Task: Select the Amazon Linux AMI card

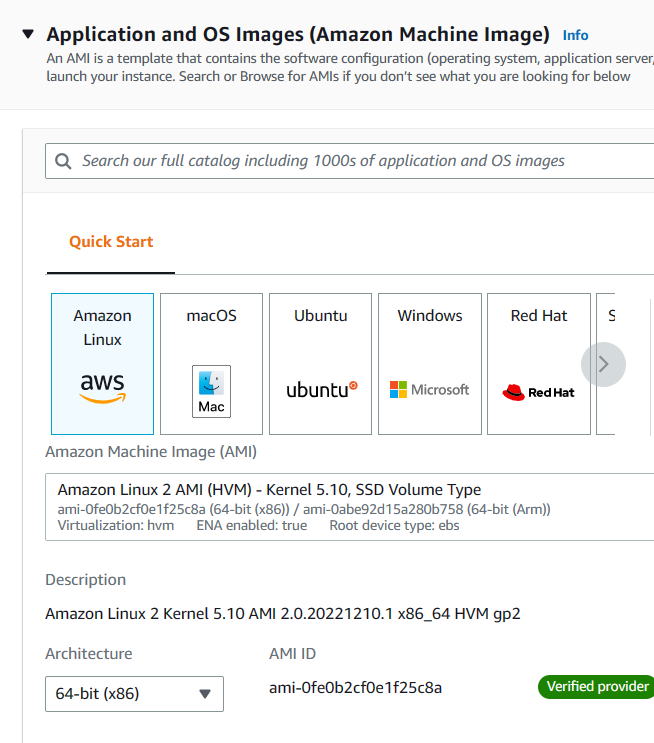Action: [102, 364]
